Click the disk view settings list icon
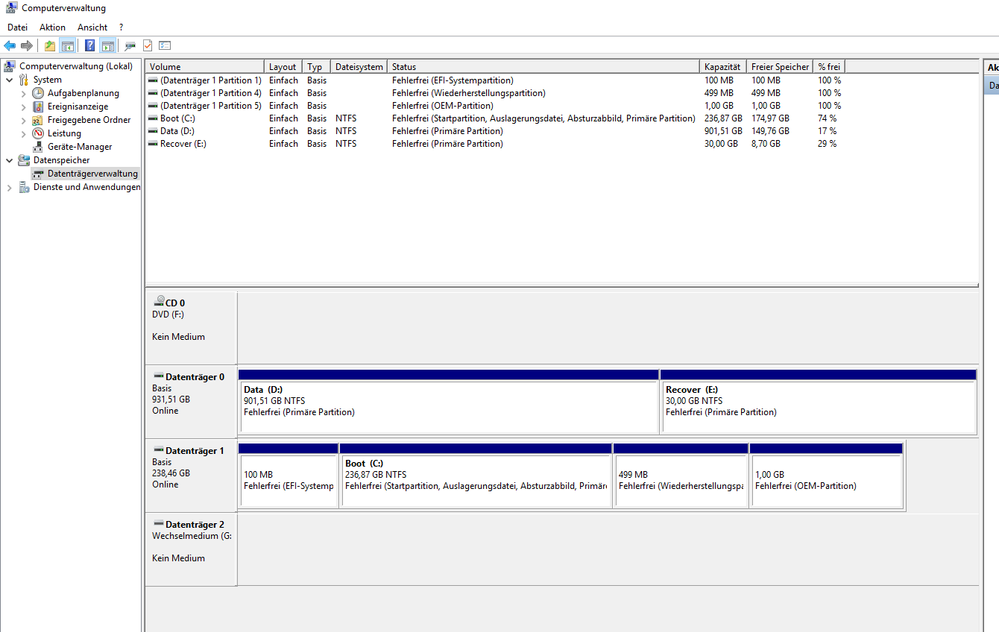This screenshot has height=632, width=999. 165,46
